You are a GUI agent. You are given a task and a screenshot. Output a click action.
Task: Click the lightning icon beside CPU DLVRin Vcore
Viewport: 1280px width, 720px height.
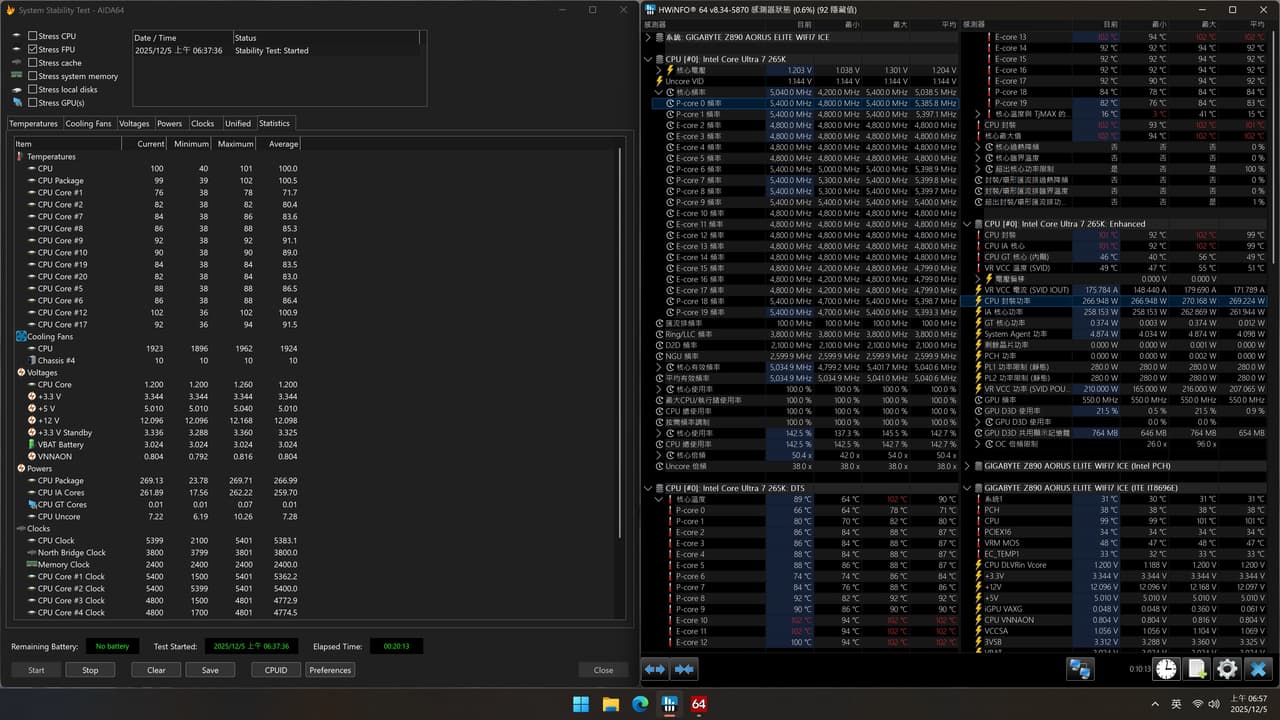977,565
